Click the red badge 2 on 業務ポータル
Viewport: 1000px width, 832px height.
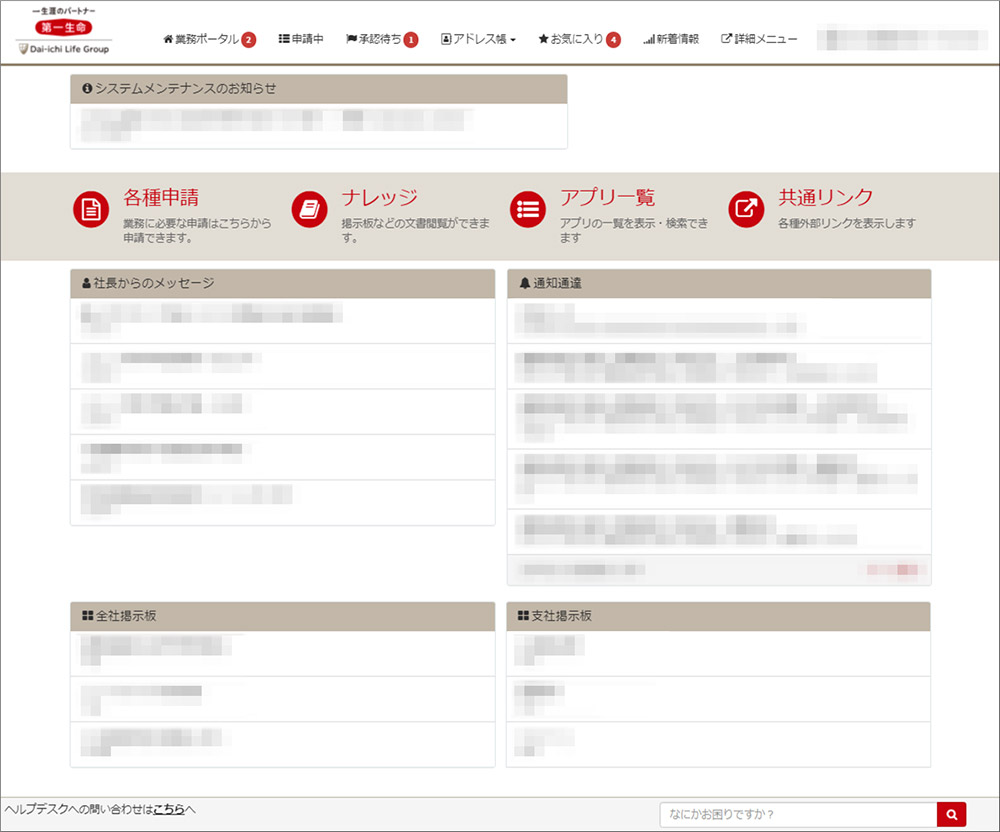(249, 40)
